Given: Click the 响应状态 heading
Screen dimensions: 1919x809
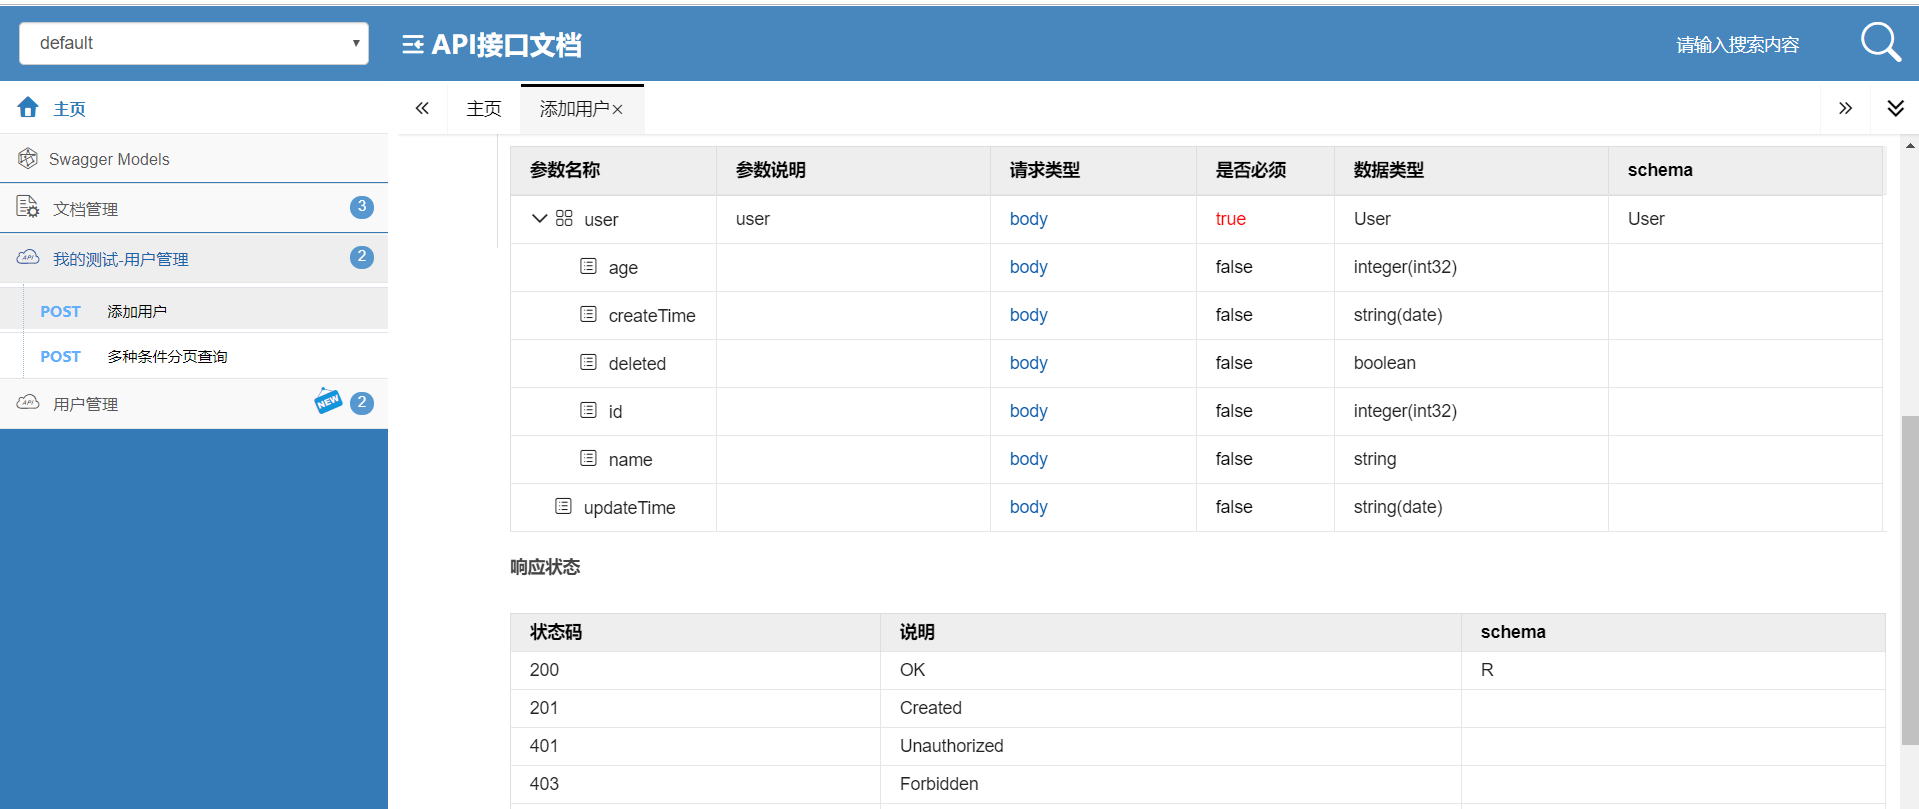Looking at the screenshot, I should tap(545, 567).
